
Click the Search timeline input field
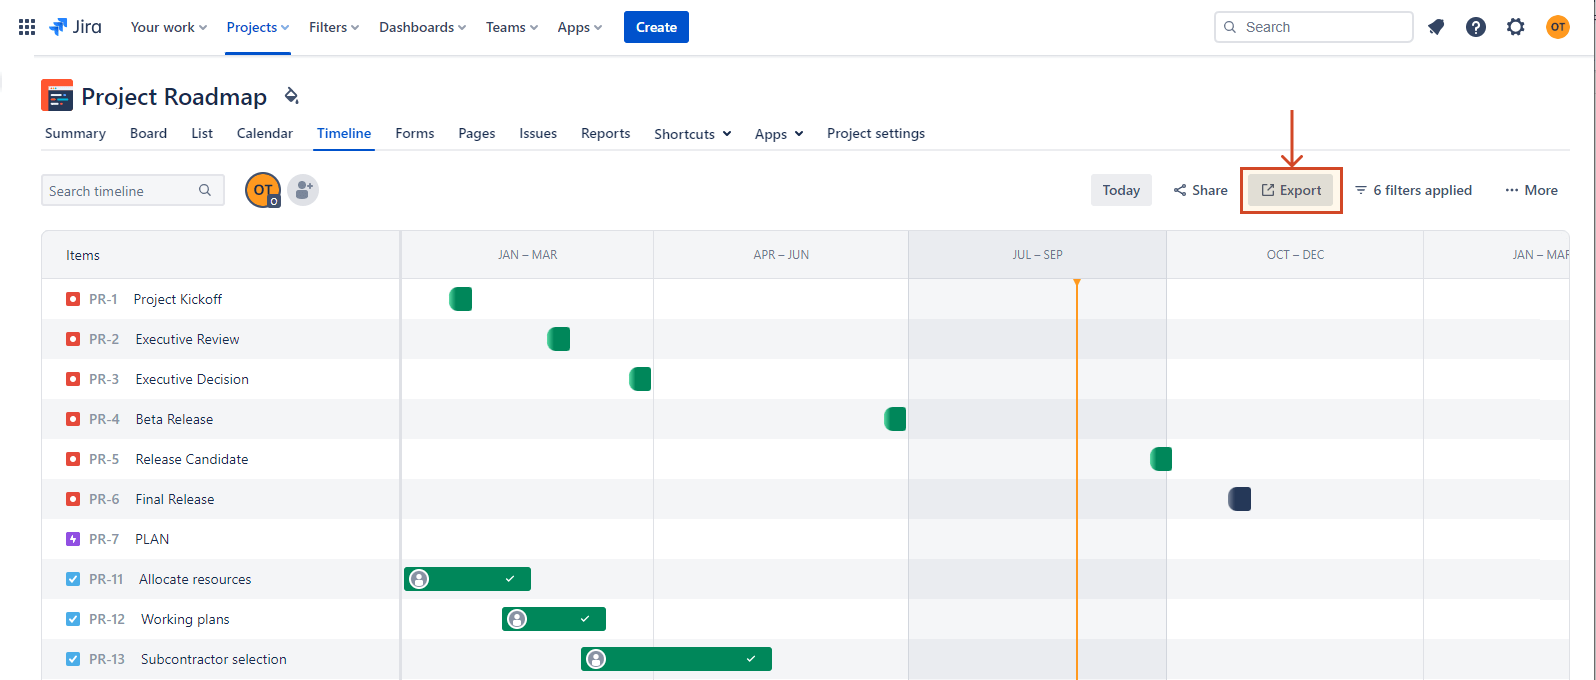pos(120,190)
